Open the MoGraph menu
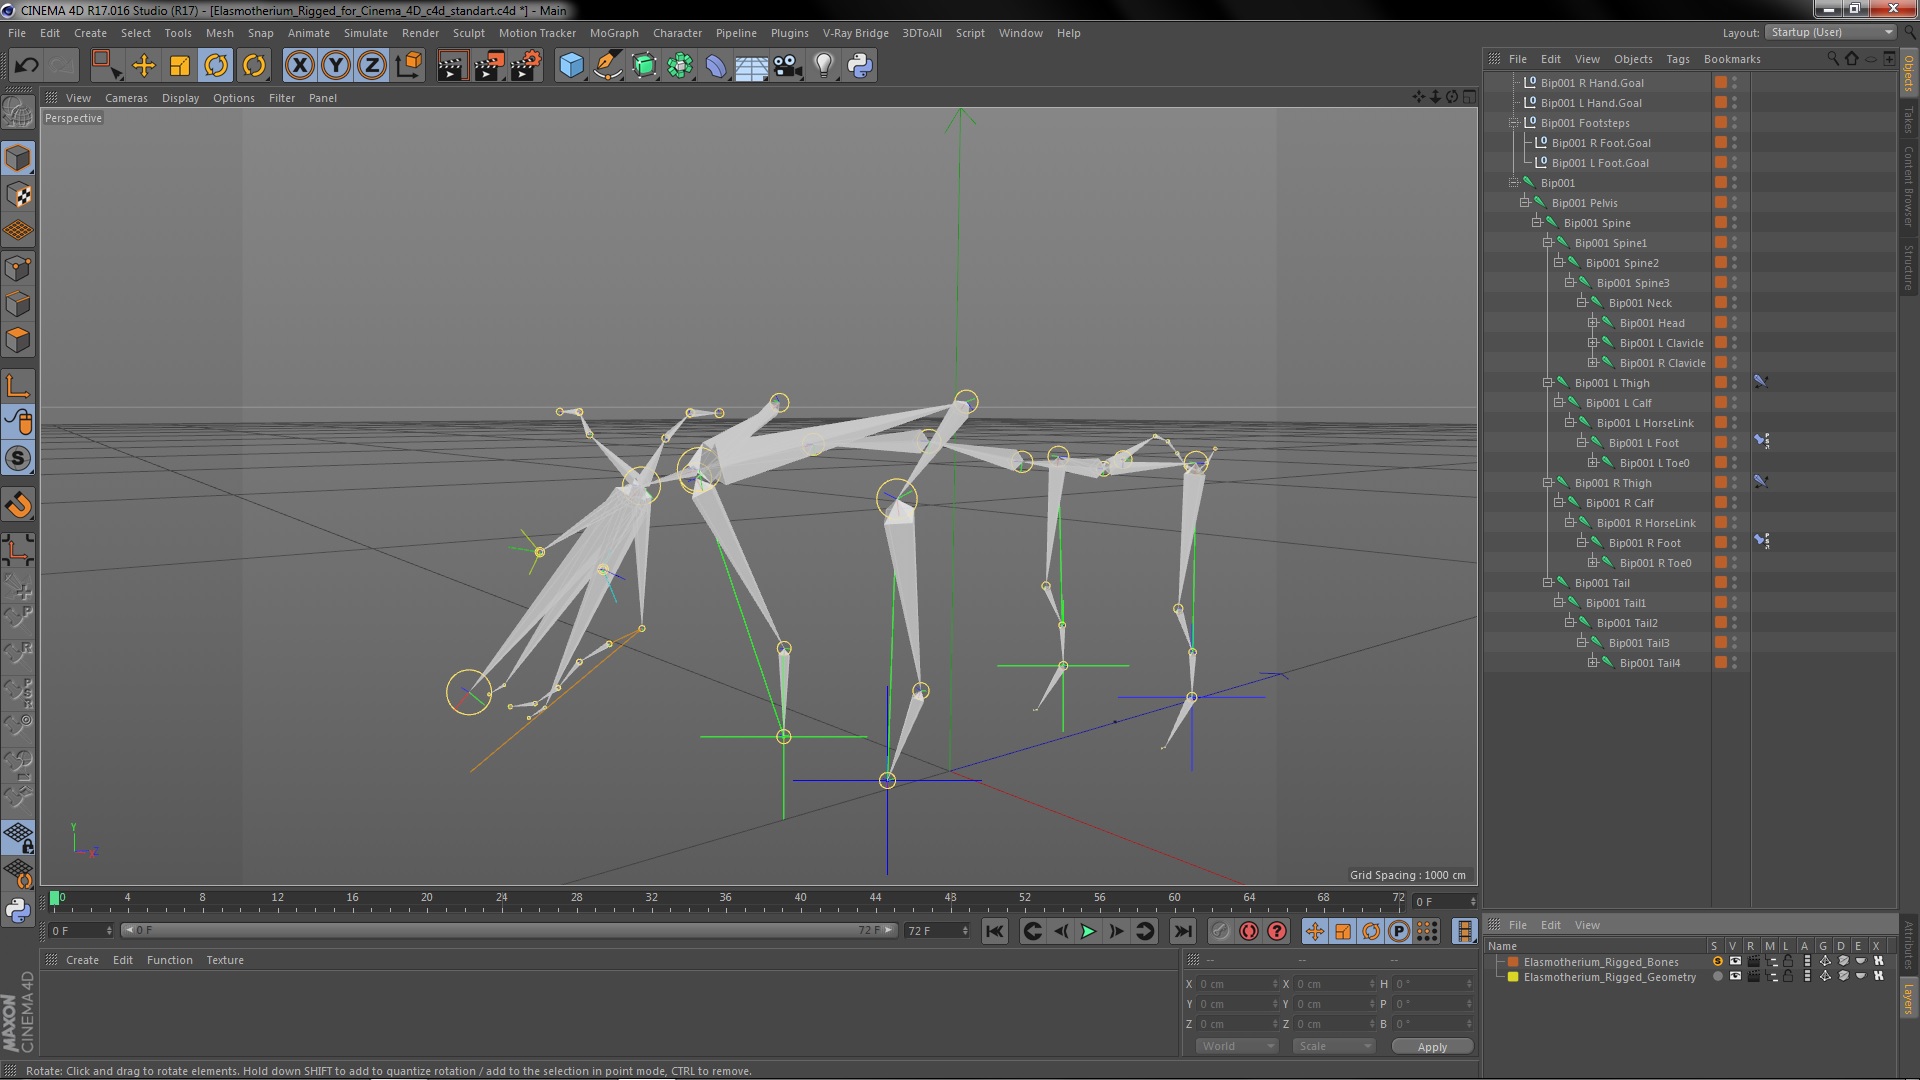Screen dimensions: 1920x1080 point(613,33)
